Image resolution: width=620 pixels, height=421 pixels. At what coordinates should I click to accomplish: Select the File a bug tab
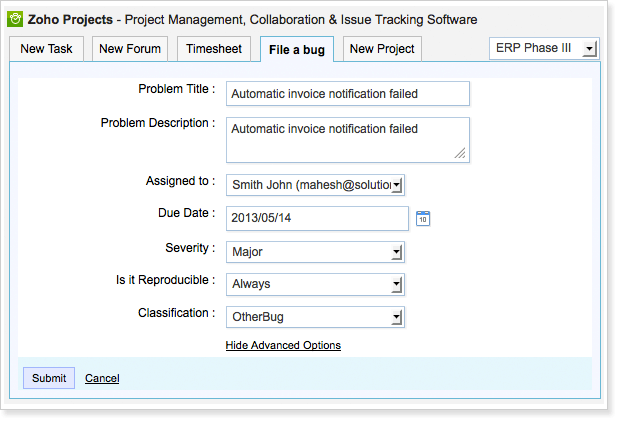tap(297, 49)
